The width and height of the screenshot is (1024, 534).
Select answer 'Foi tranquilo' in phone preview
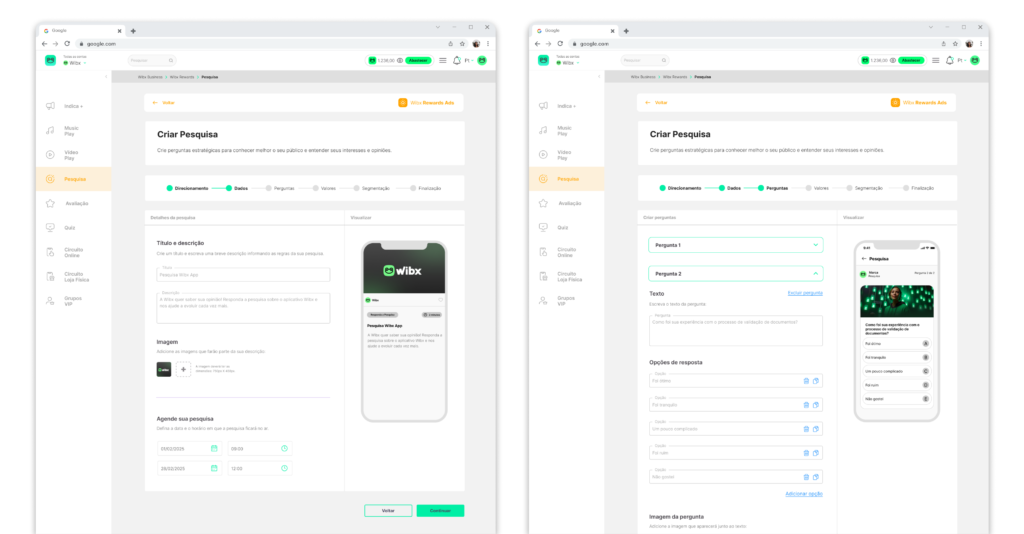click(897, 357)
